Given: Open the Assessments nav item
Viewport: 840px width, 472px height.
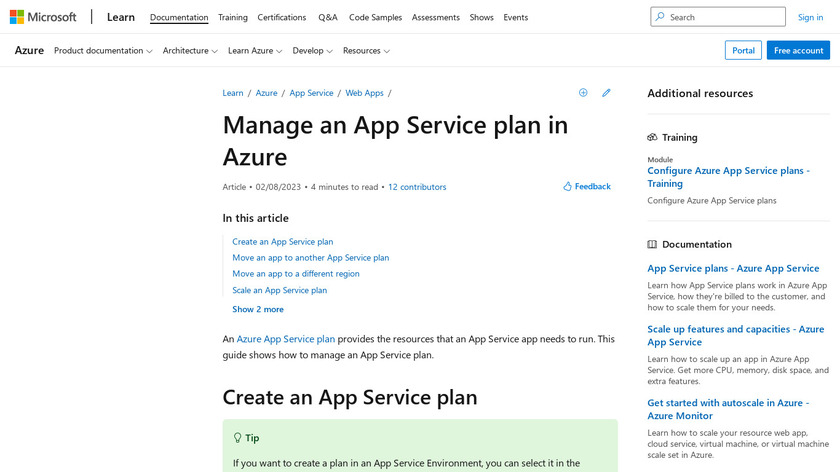Looking at the screenshot, I should tap(436, 17).
